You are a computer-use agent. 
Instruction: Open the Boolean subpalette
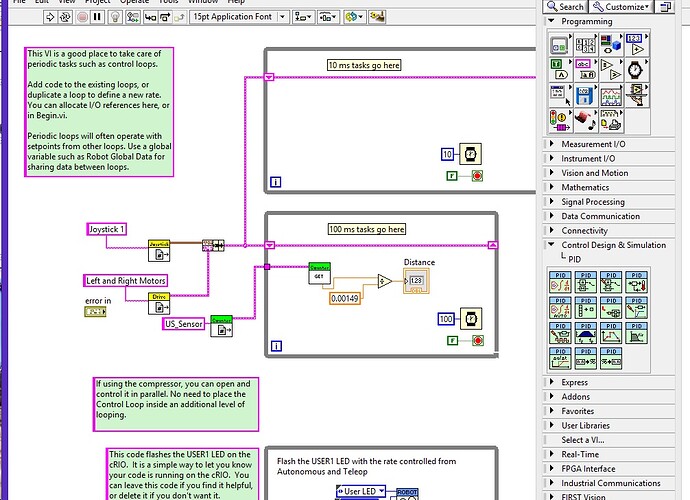point(560,70)
